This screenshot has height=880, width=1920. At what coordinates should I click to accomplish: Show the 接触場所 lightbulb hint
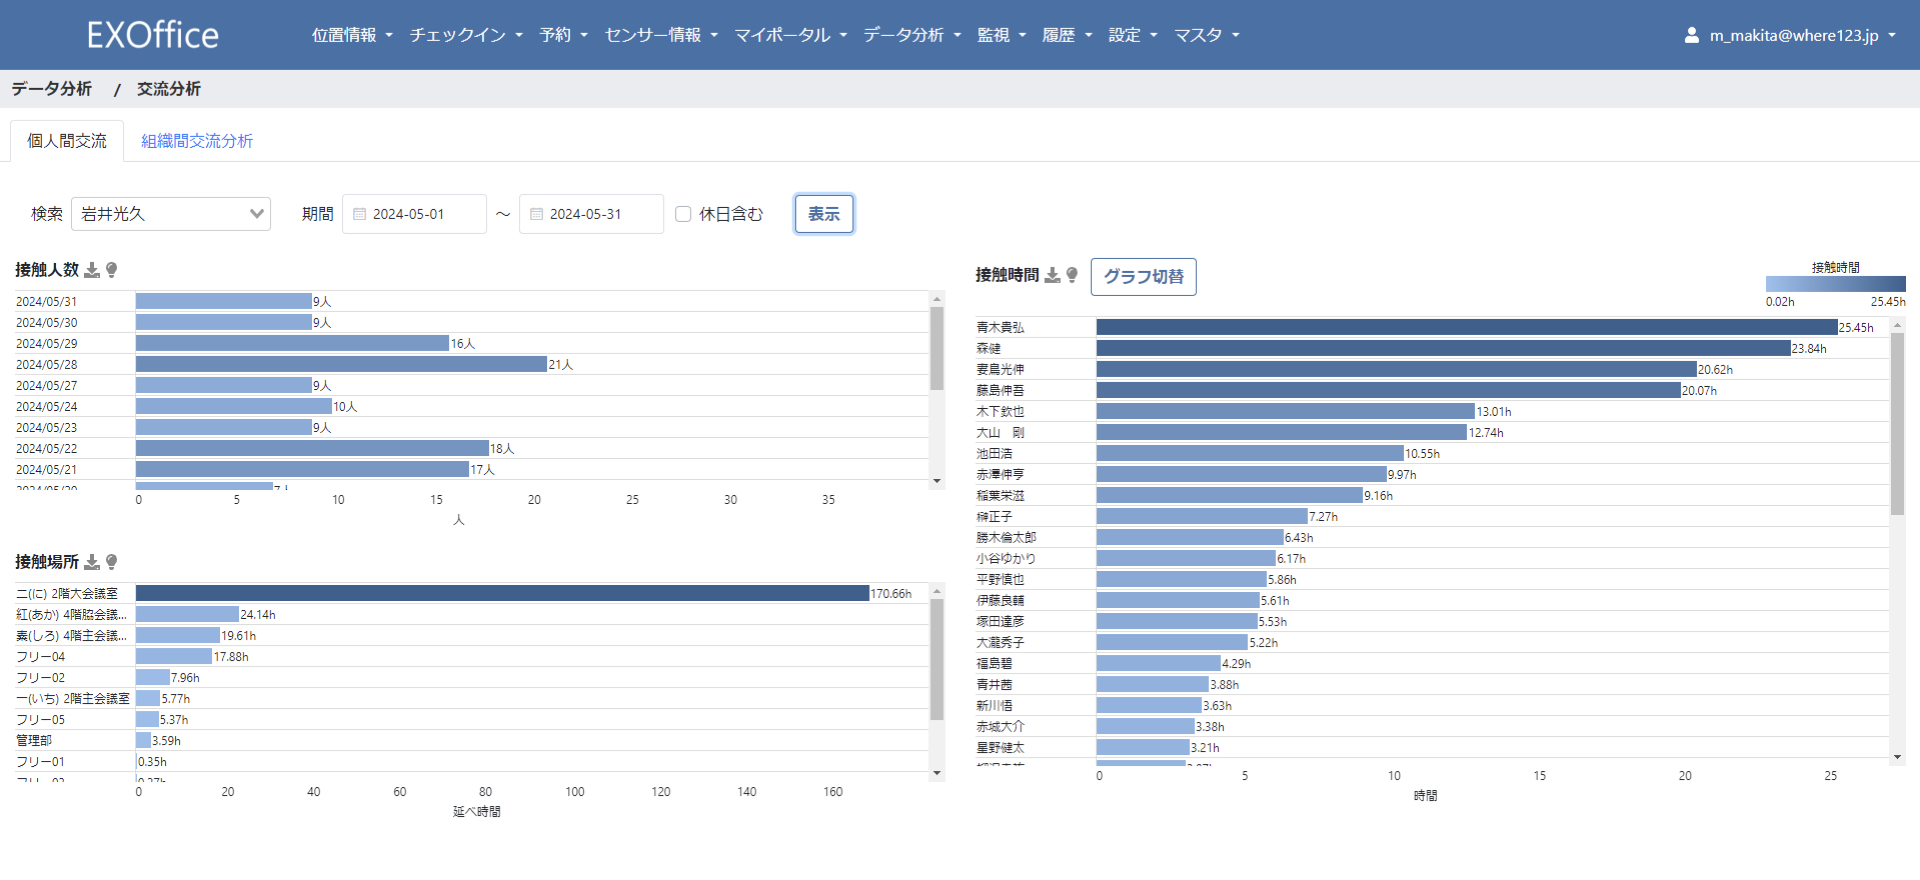(x=112, y=562)
